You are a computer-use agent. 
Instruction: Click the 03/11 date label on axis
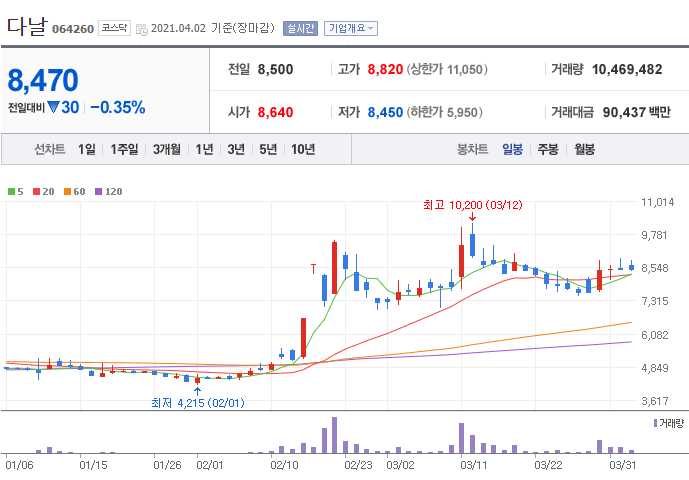[x=474, y=465]
